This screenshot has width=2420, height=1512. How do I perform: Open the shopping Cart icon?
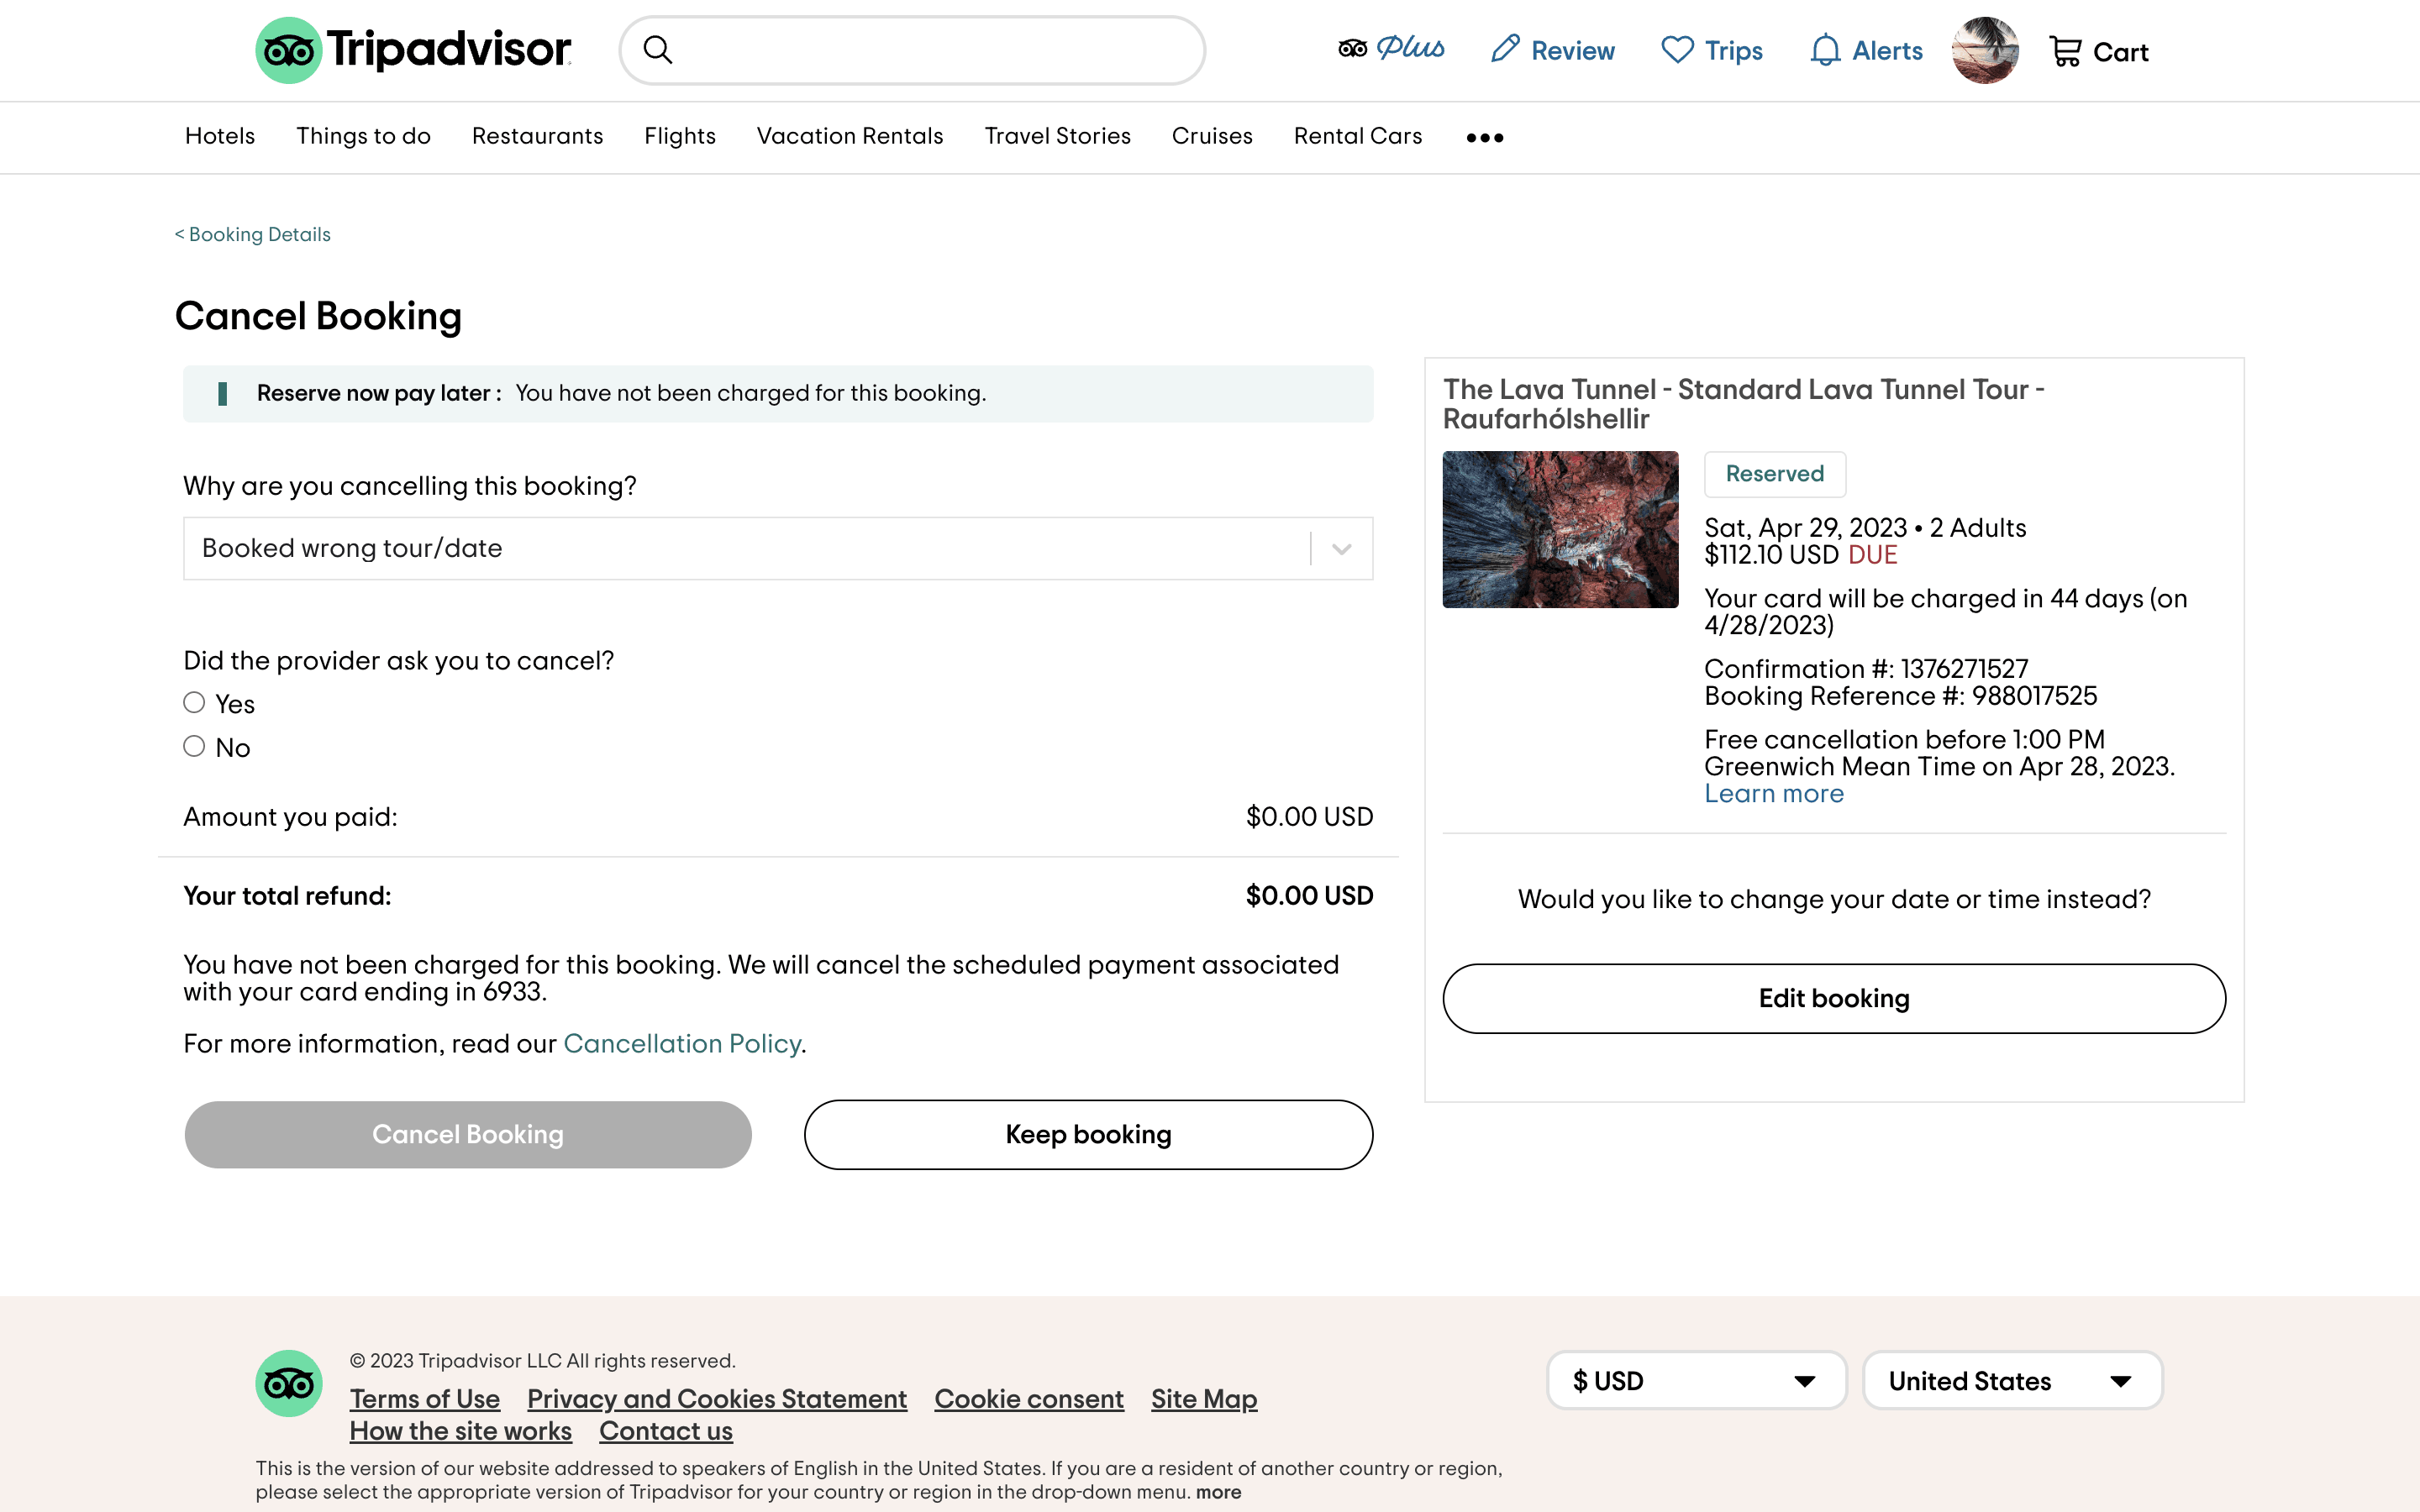[x=2065, y=51]
